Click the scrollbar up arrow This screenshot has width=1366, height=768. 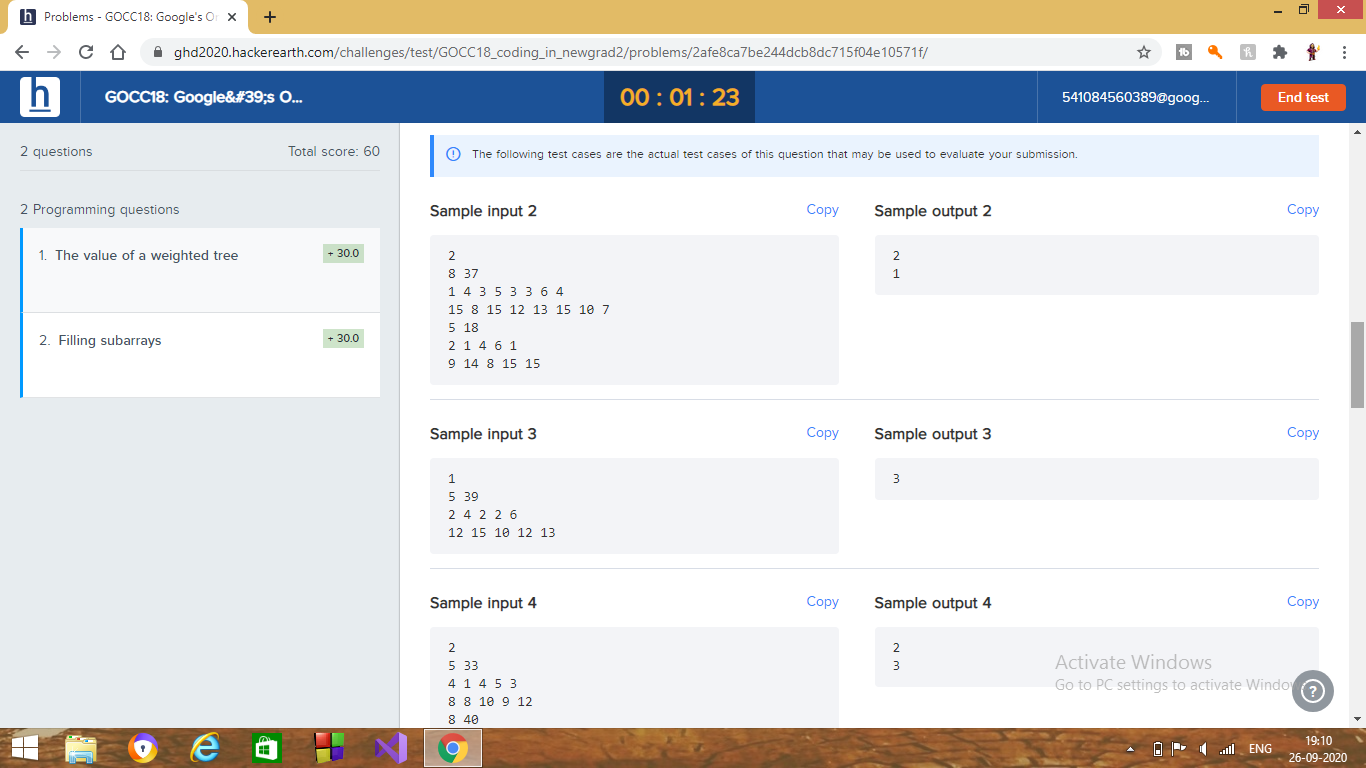1357,131
